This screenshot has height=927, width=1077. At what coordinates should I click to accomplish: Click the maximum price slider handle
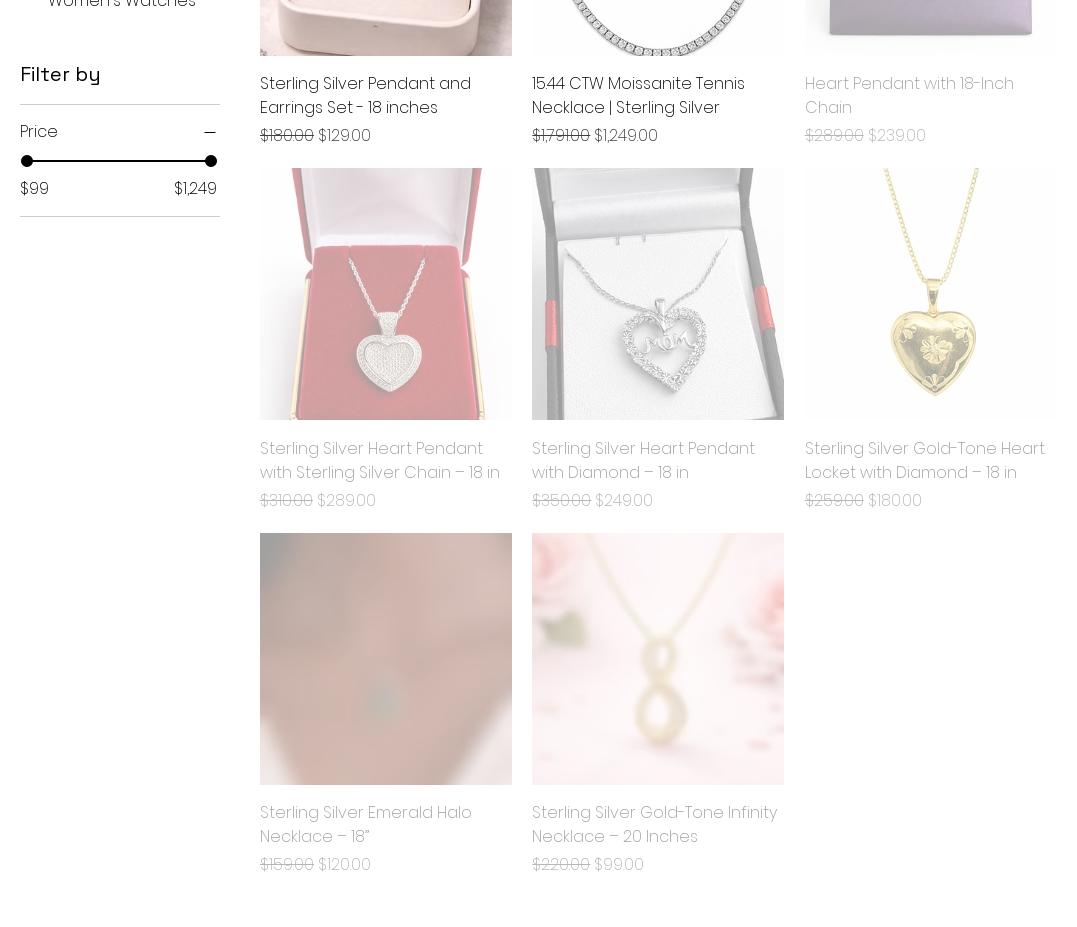(x=211, y=161)
